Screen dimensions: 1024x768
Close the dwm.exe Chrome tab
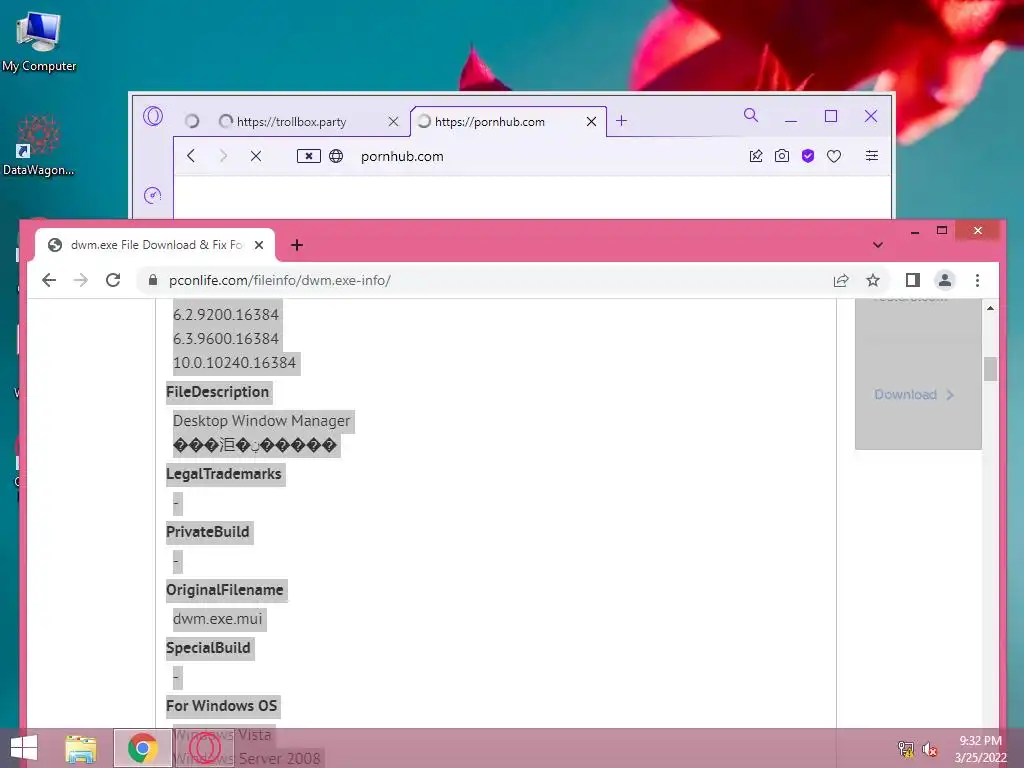click(259, 245)
